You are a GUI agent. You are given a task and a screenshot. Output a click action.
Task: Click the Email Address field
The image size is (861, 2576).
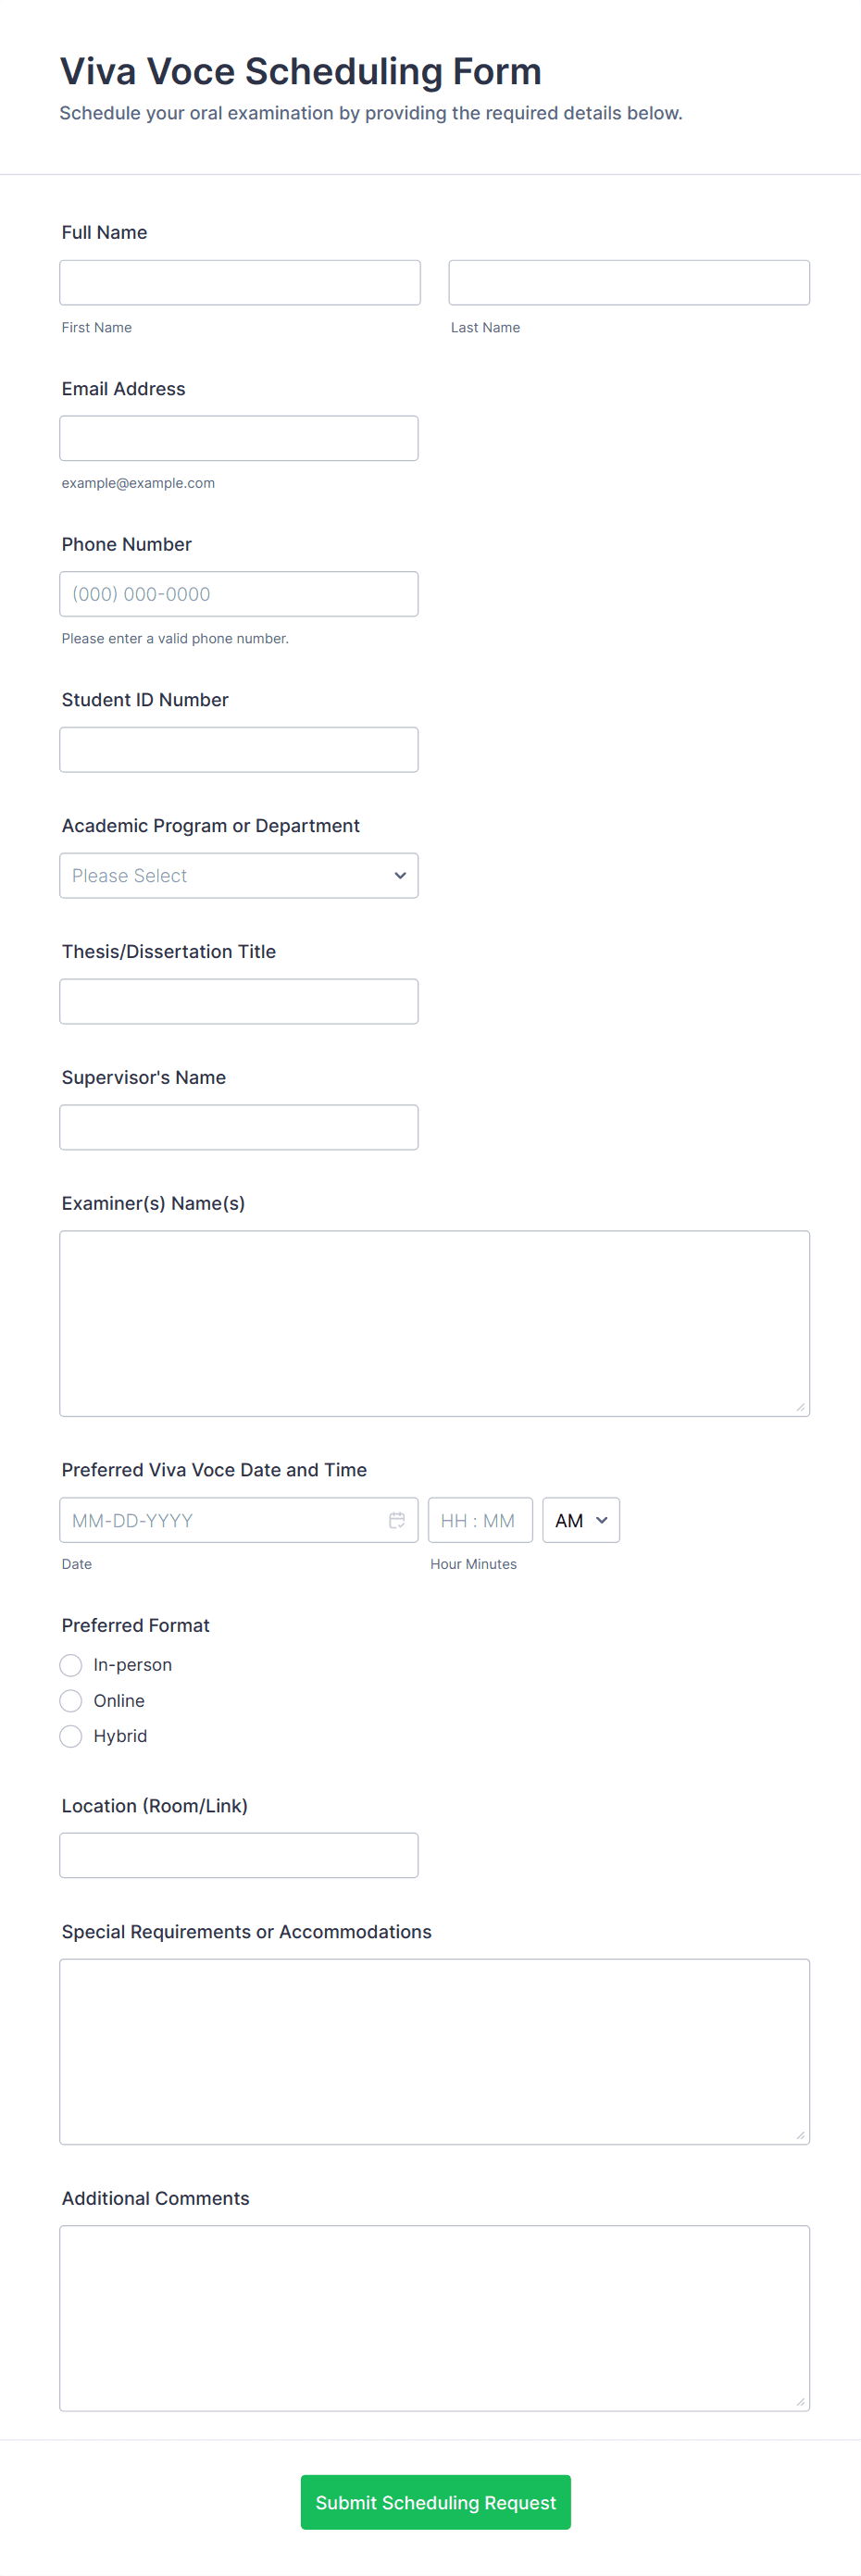pos(239,439)
